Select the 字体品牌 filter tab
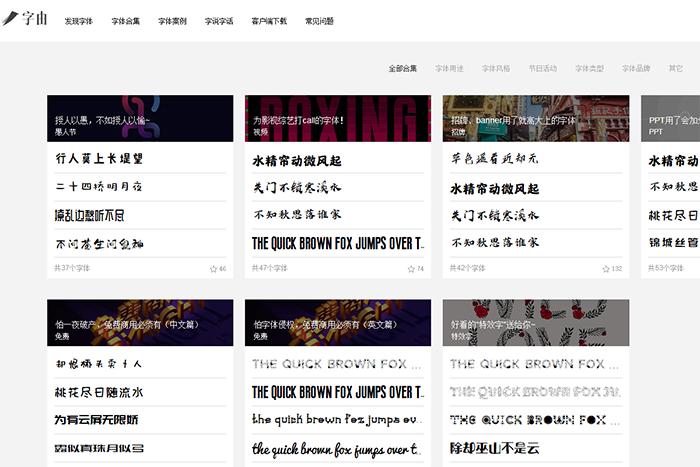This screenshot has width=700, height=467. point(636,68)
